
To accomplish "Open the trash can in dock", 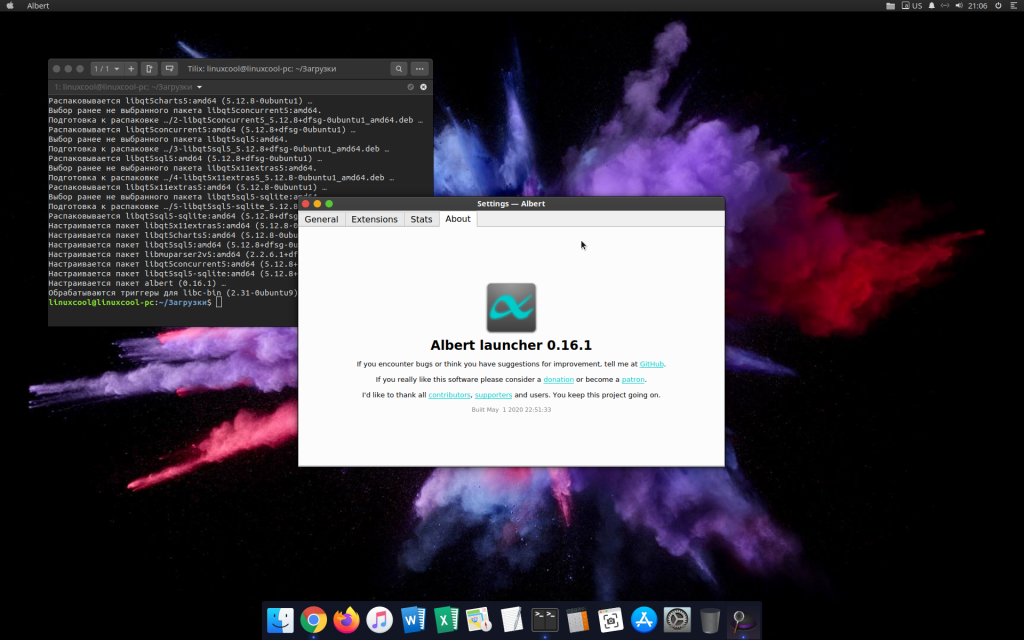I will tap(709, 620).
